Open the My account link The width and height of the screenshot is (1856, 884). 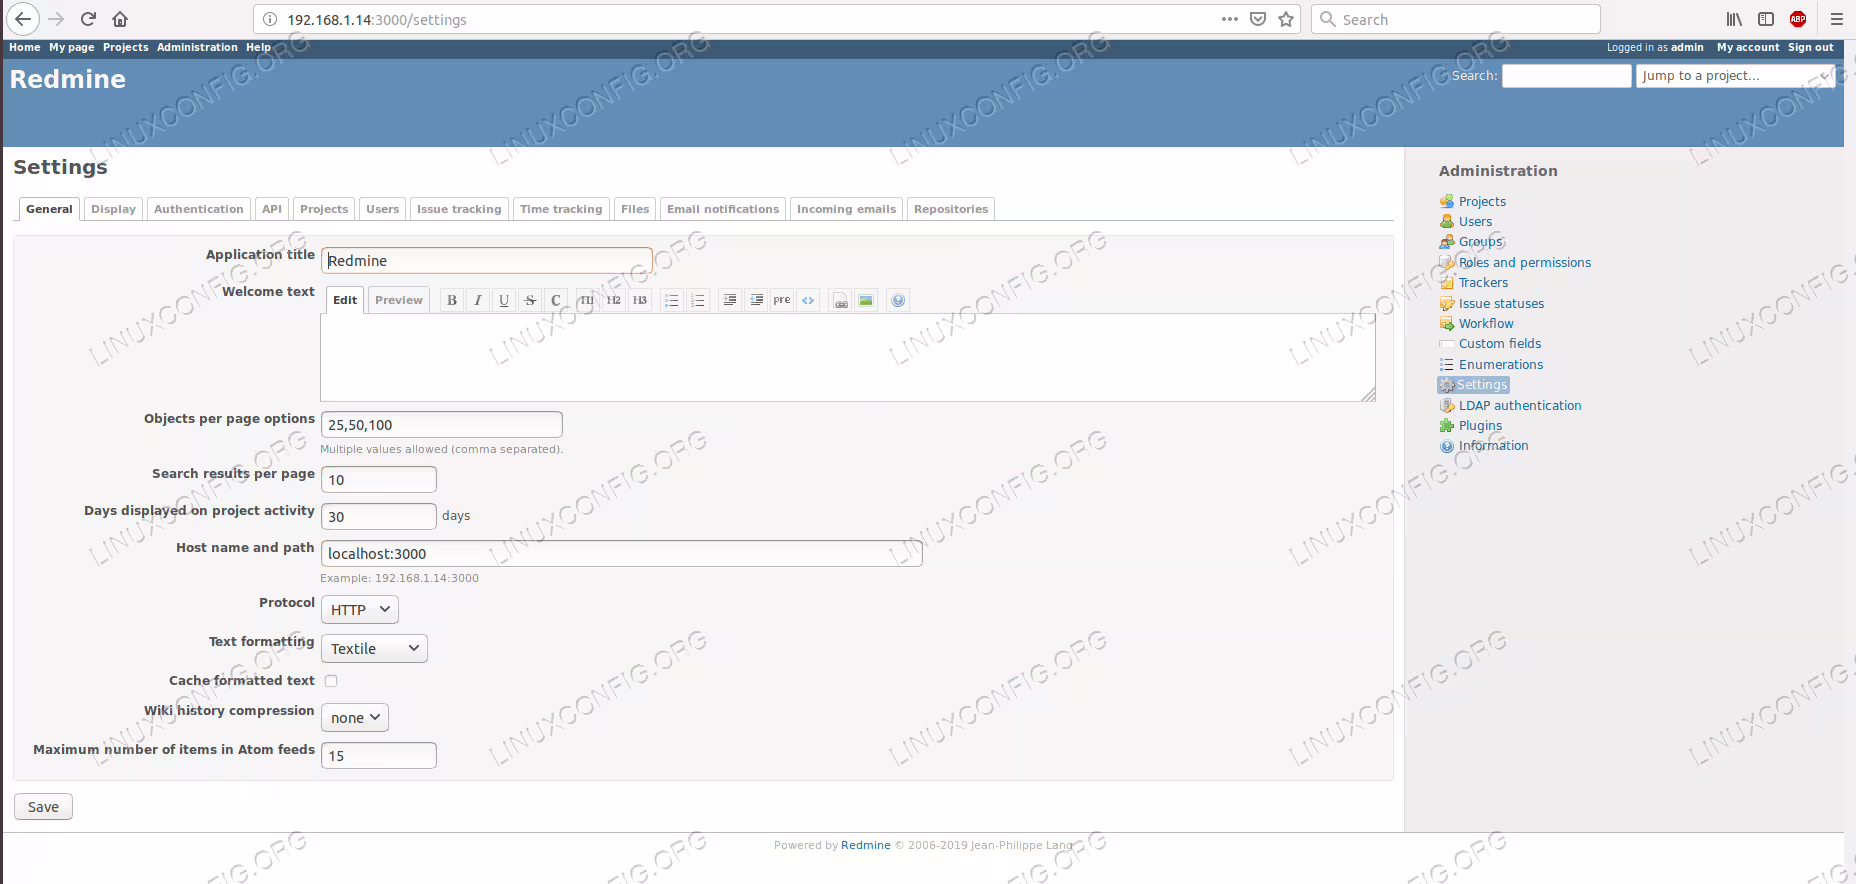1748,47
